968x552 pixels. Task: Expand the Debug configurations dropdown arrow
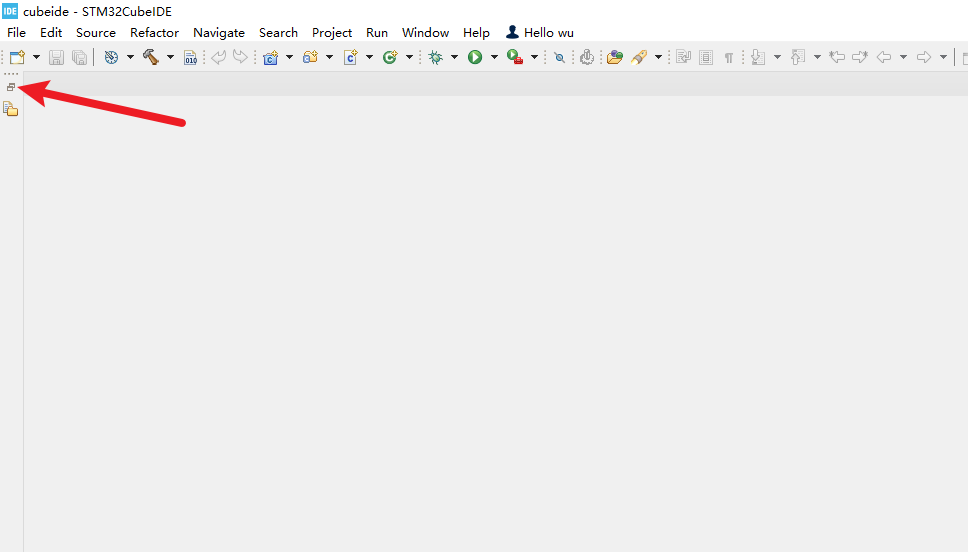tap(454, 57)
